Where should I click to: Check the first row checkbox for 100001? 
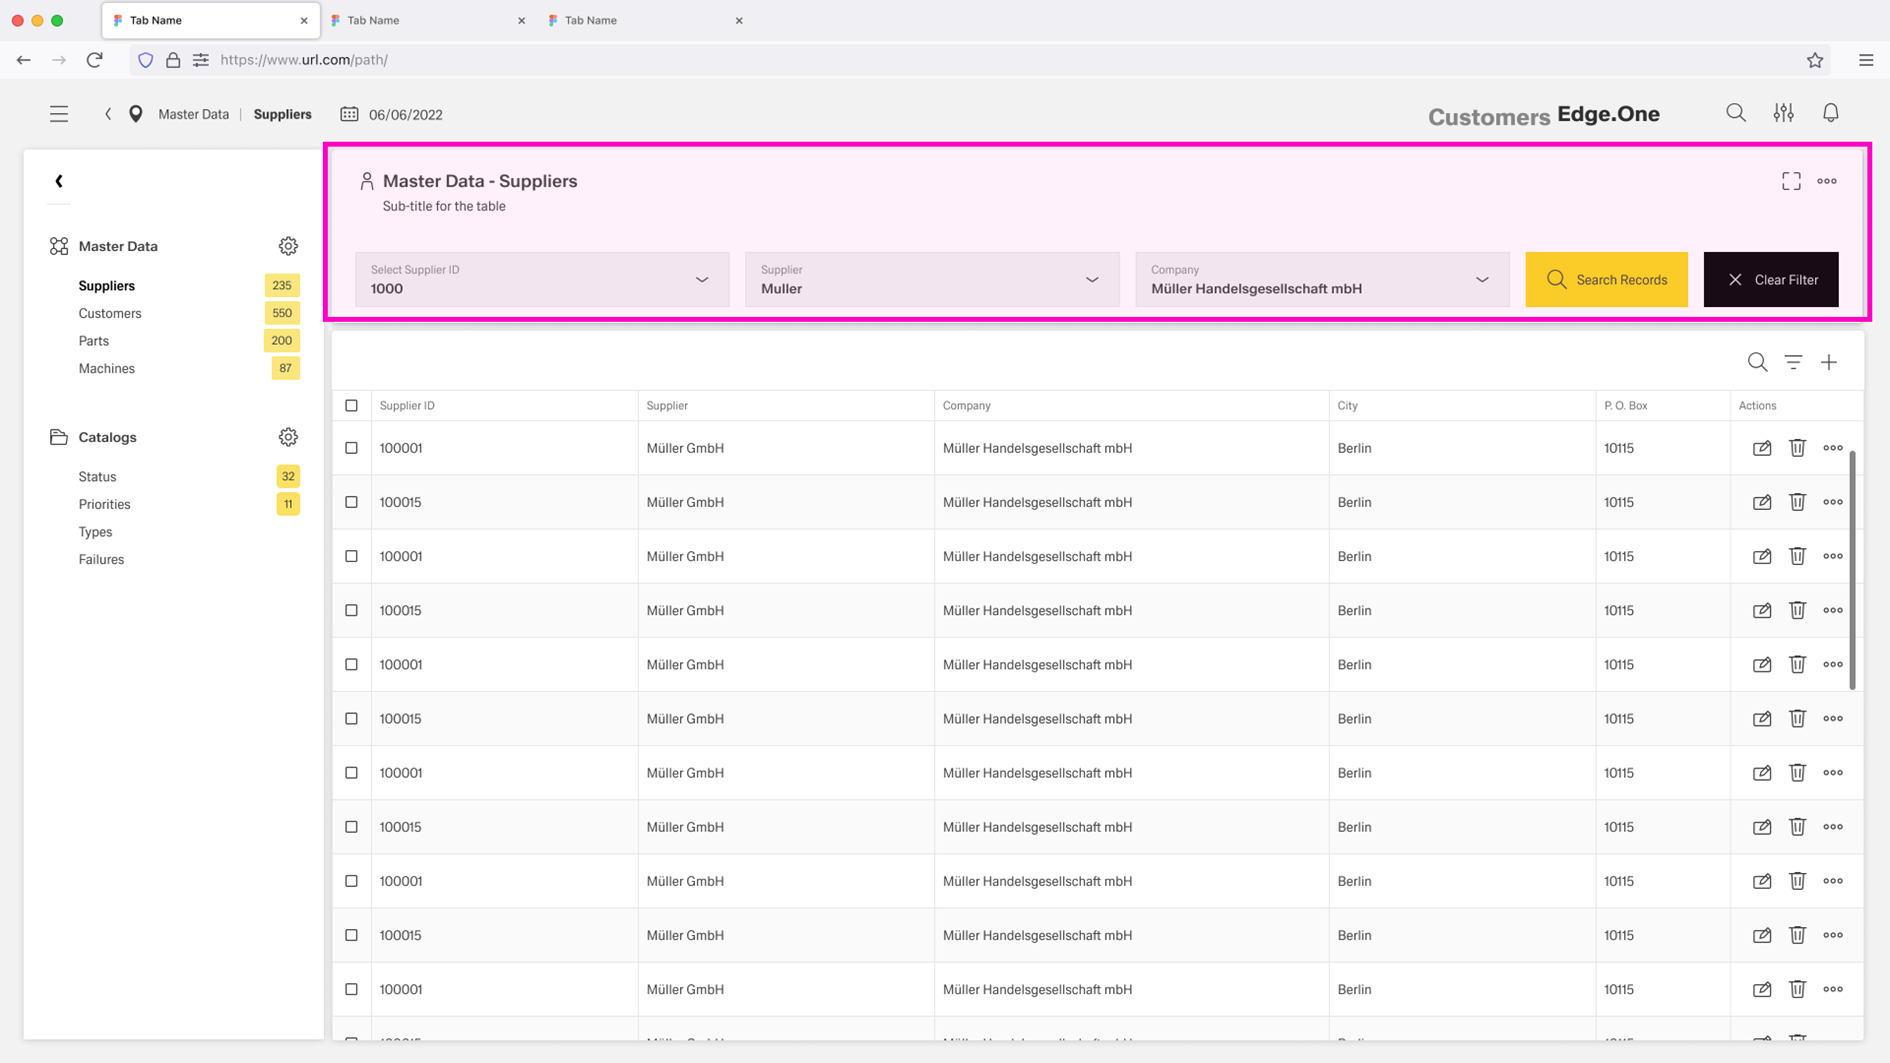click(351, 448)
